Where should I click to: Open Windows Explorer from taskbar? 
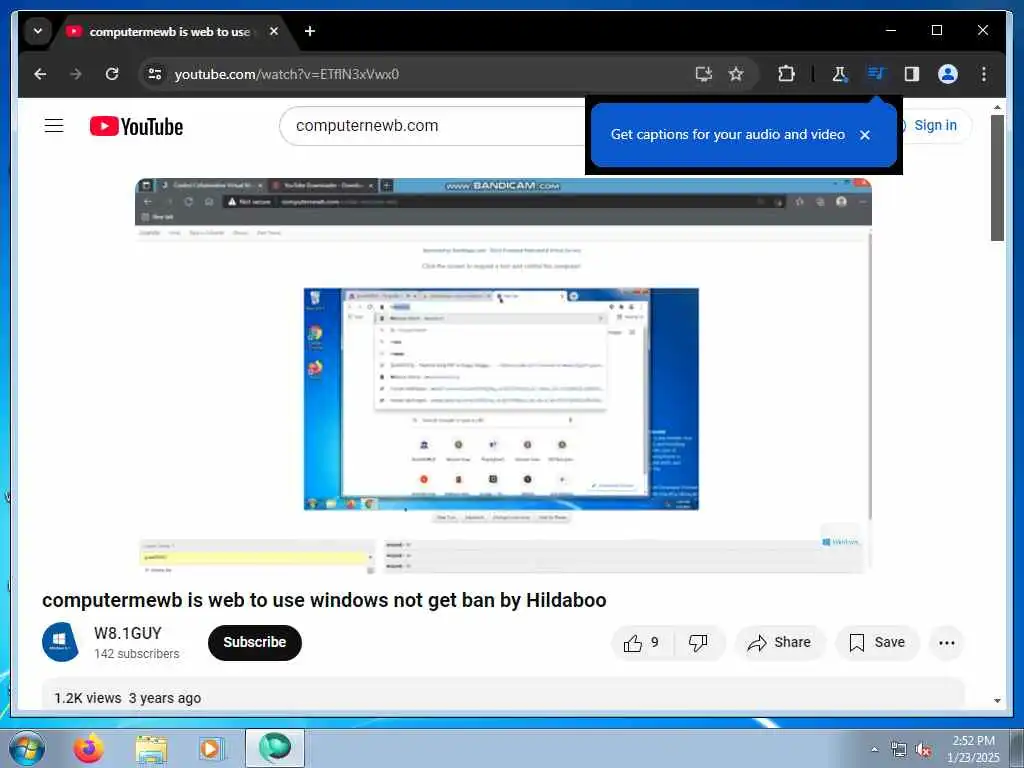tap(152, 748)
